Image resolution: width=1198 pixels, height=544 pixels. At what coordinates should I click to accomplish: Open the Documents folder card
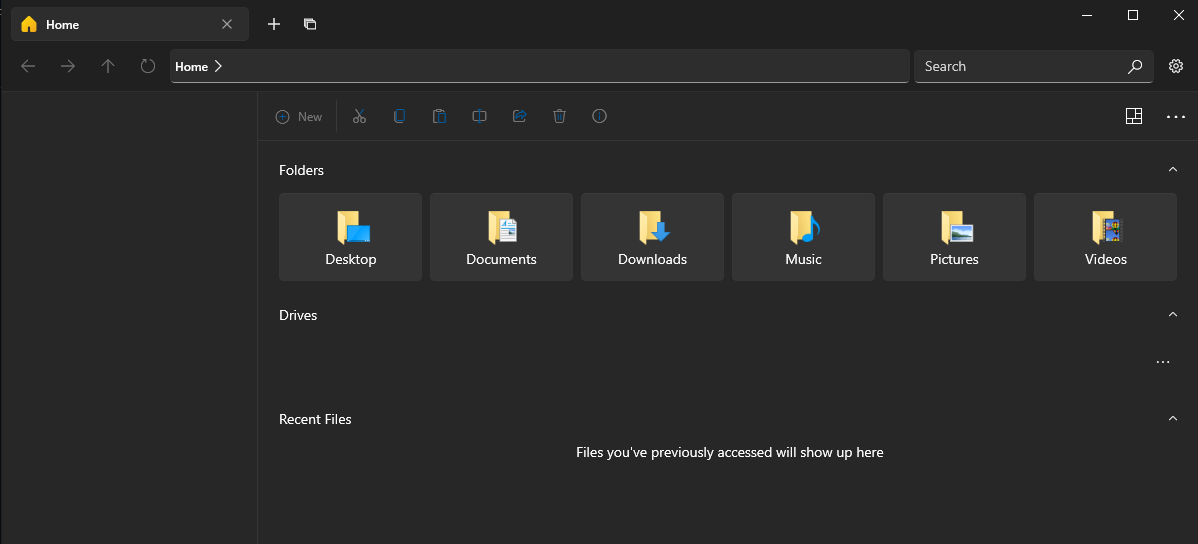click(501, 237)
